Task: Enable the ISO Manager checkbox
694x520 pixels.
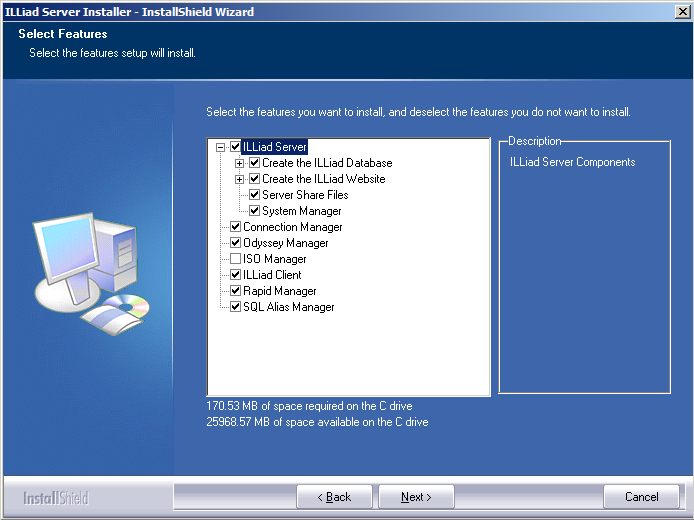Action: click(x=236, y=259)
